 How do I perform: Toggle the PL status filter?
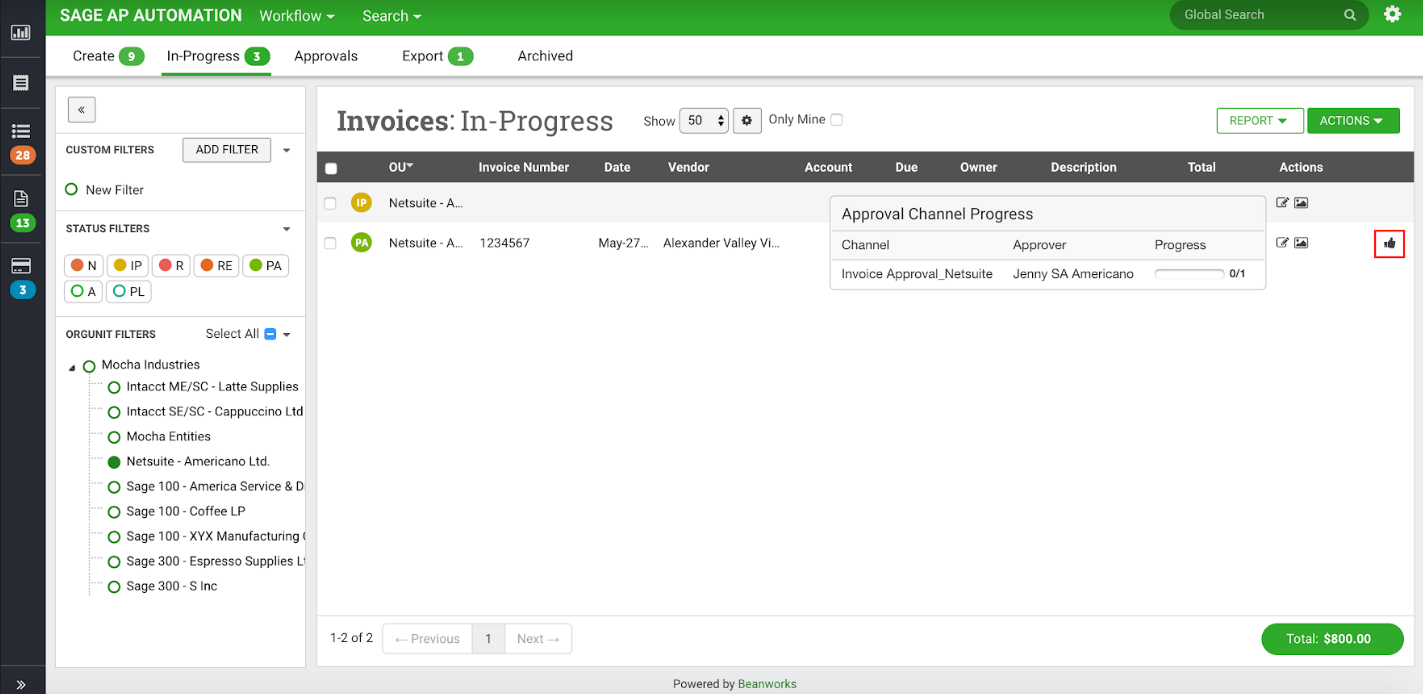pyautogui.click(x=128, y=292)
